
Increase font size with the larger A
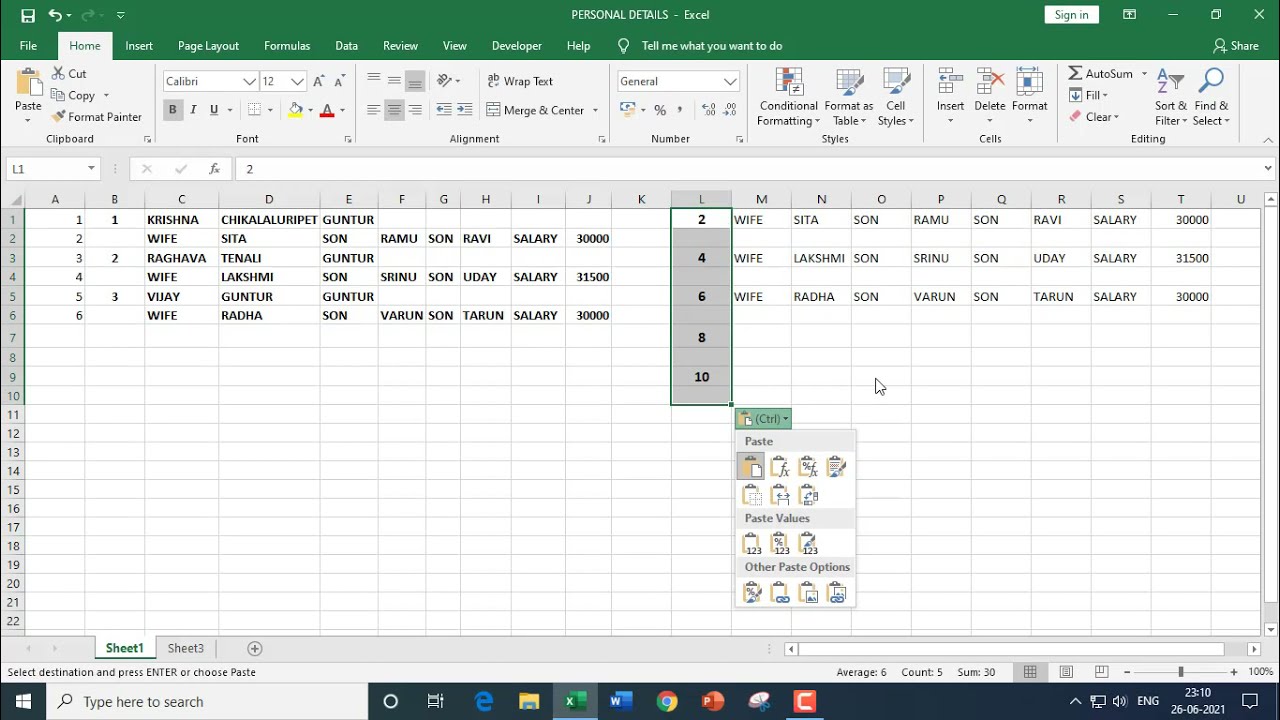319,81
